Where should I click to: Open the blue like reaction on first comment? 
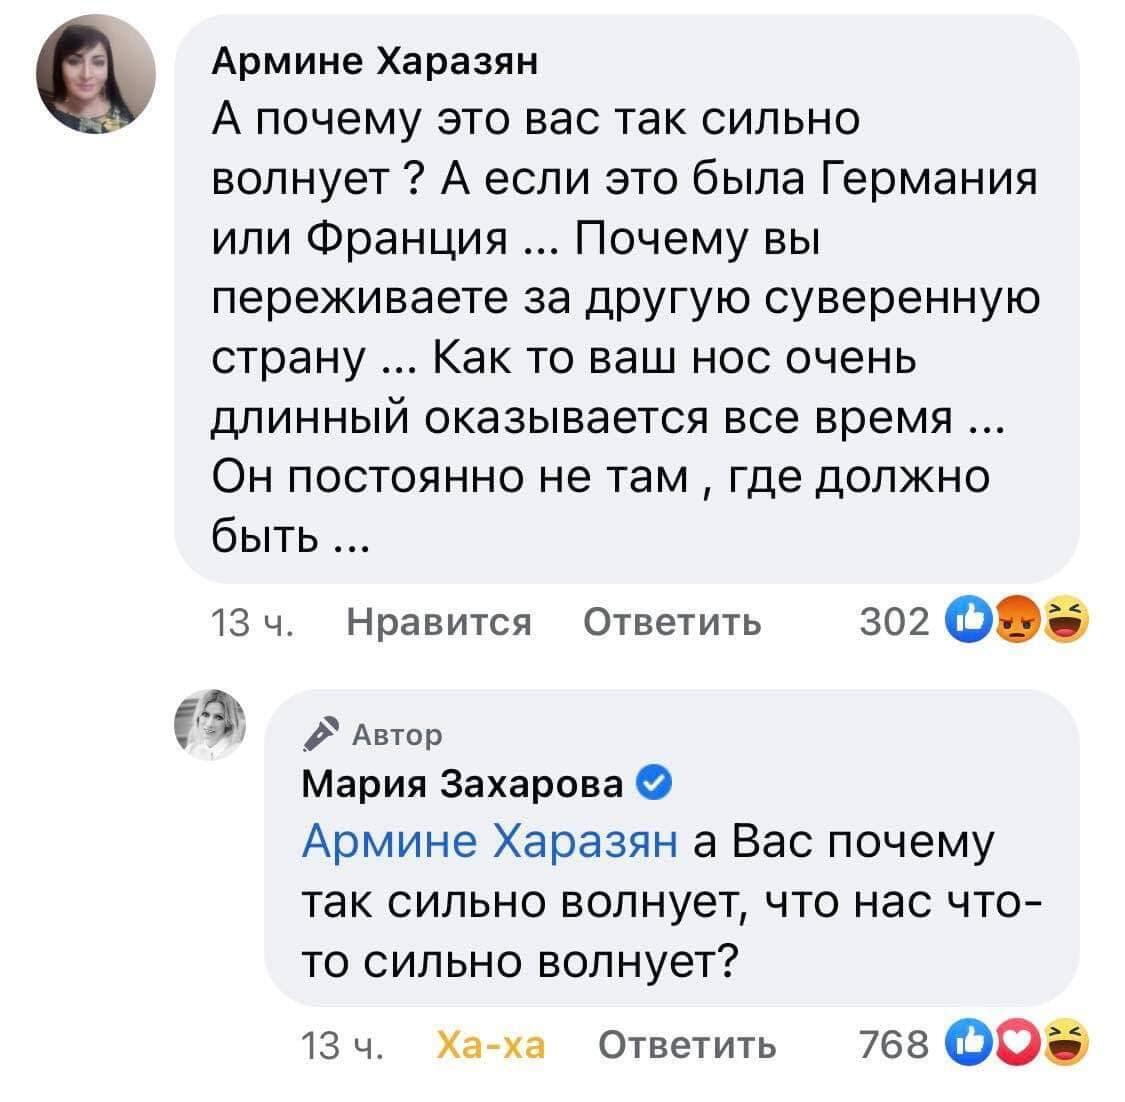[x=969, y=620]
